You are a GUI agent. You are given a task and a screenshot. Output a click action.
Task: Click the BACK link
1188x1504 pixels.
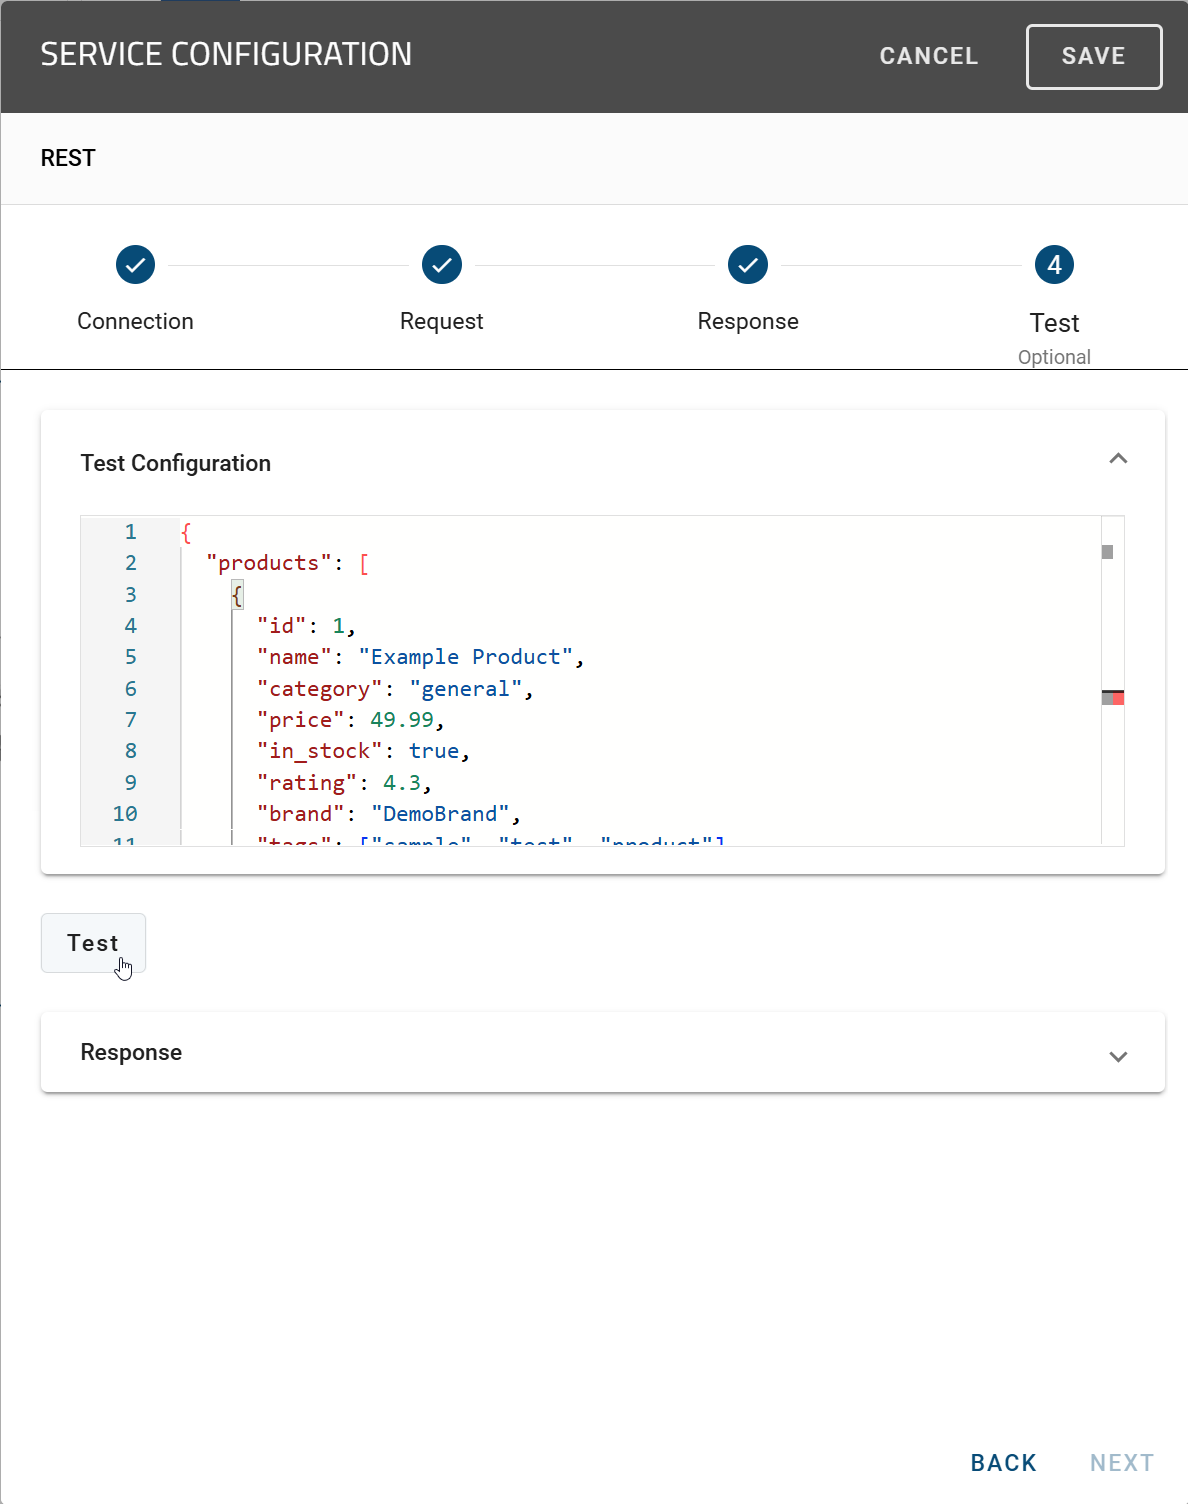[1003, 1462]
